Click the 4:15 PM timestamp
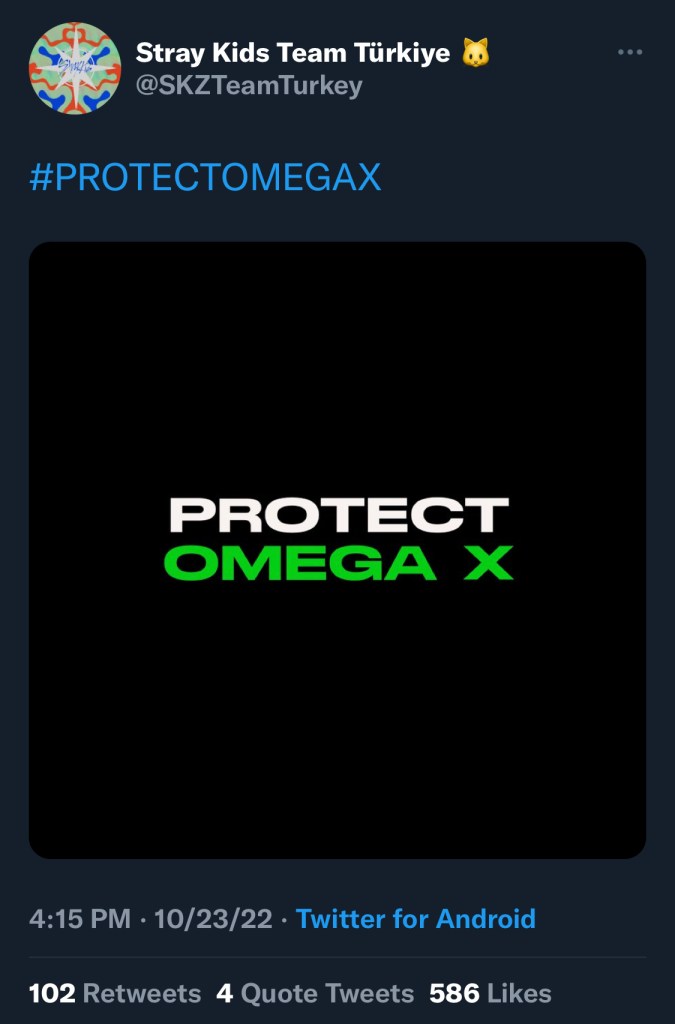Screen dimensions: 675x1024 click(80, 919)
